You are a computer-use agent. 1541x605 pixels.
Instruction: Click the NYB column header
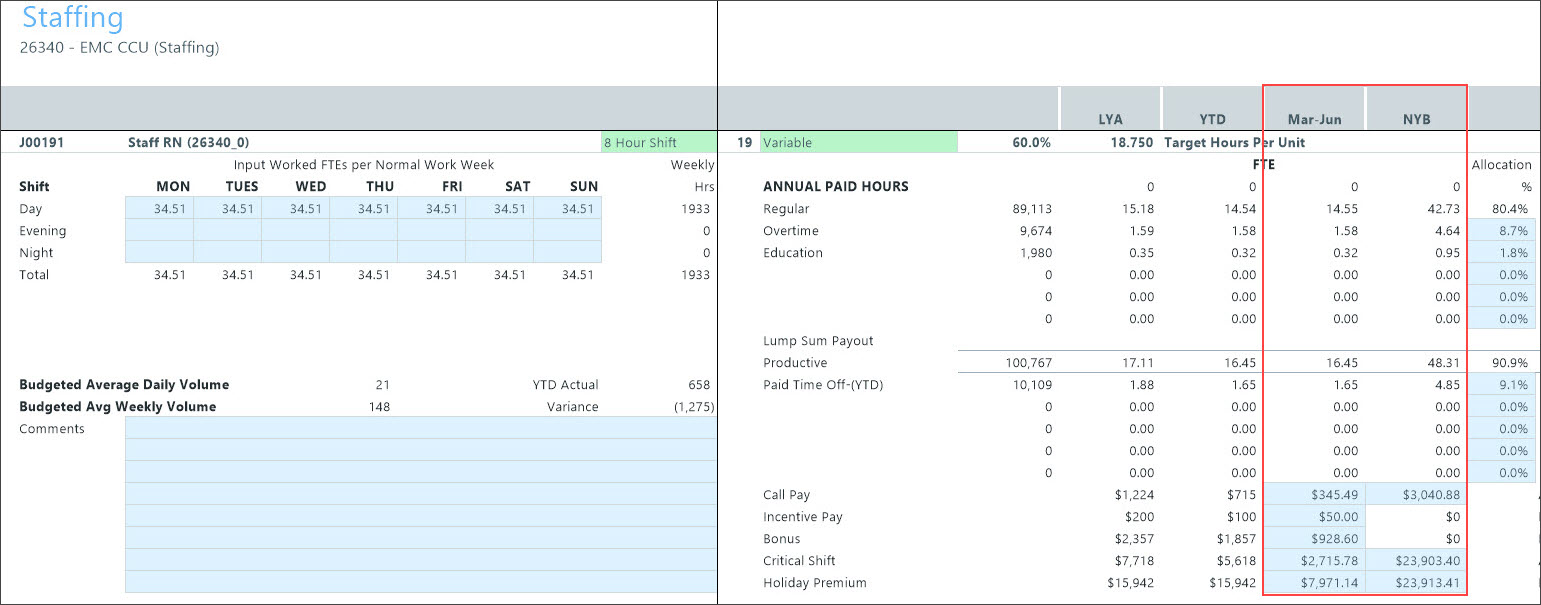click(1416, 119)
